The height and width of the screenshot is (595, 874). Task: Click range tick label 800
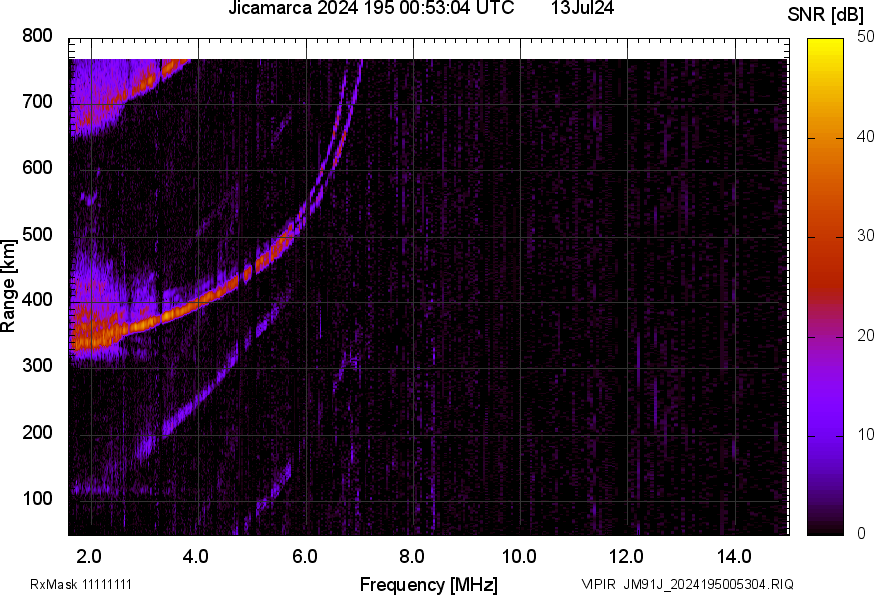[x=37, y=36]
